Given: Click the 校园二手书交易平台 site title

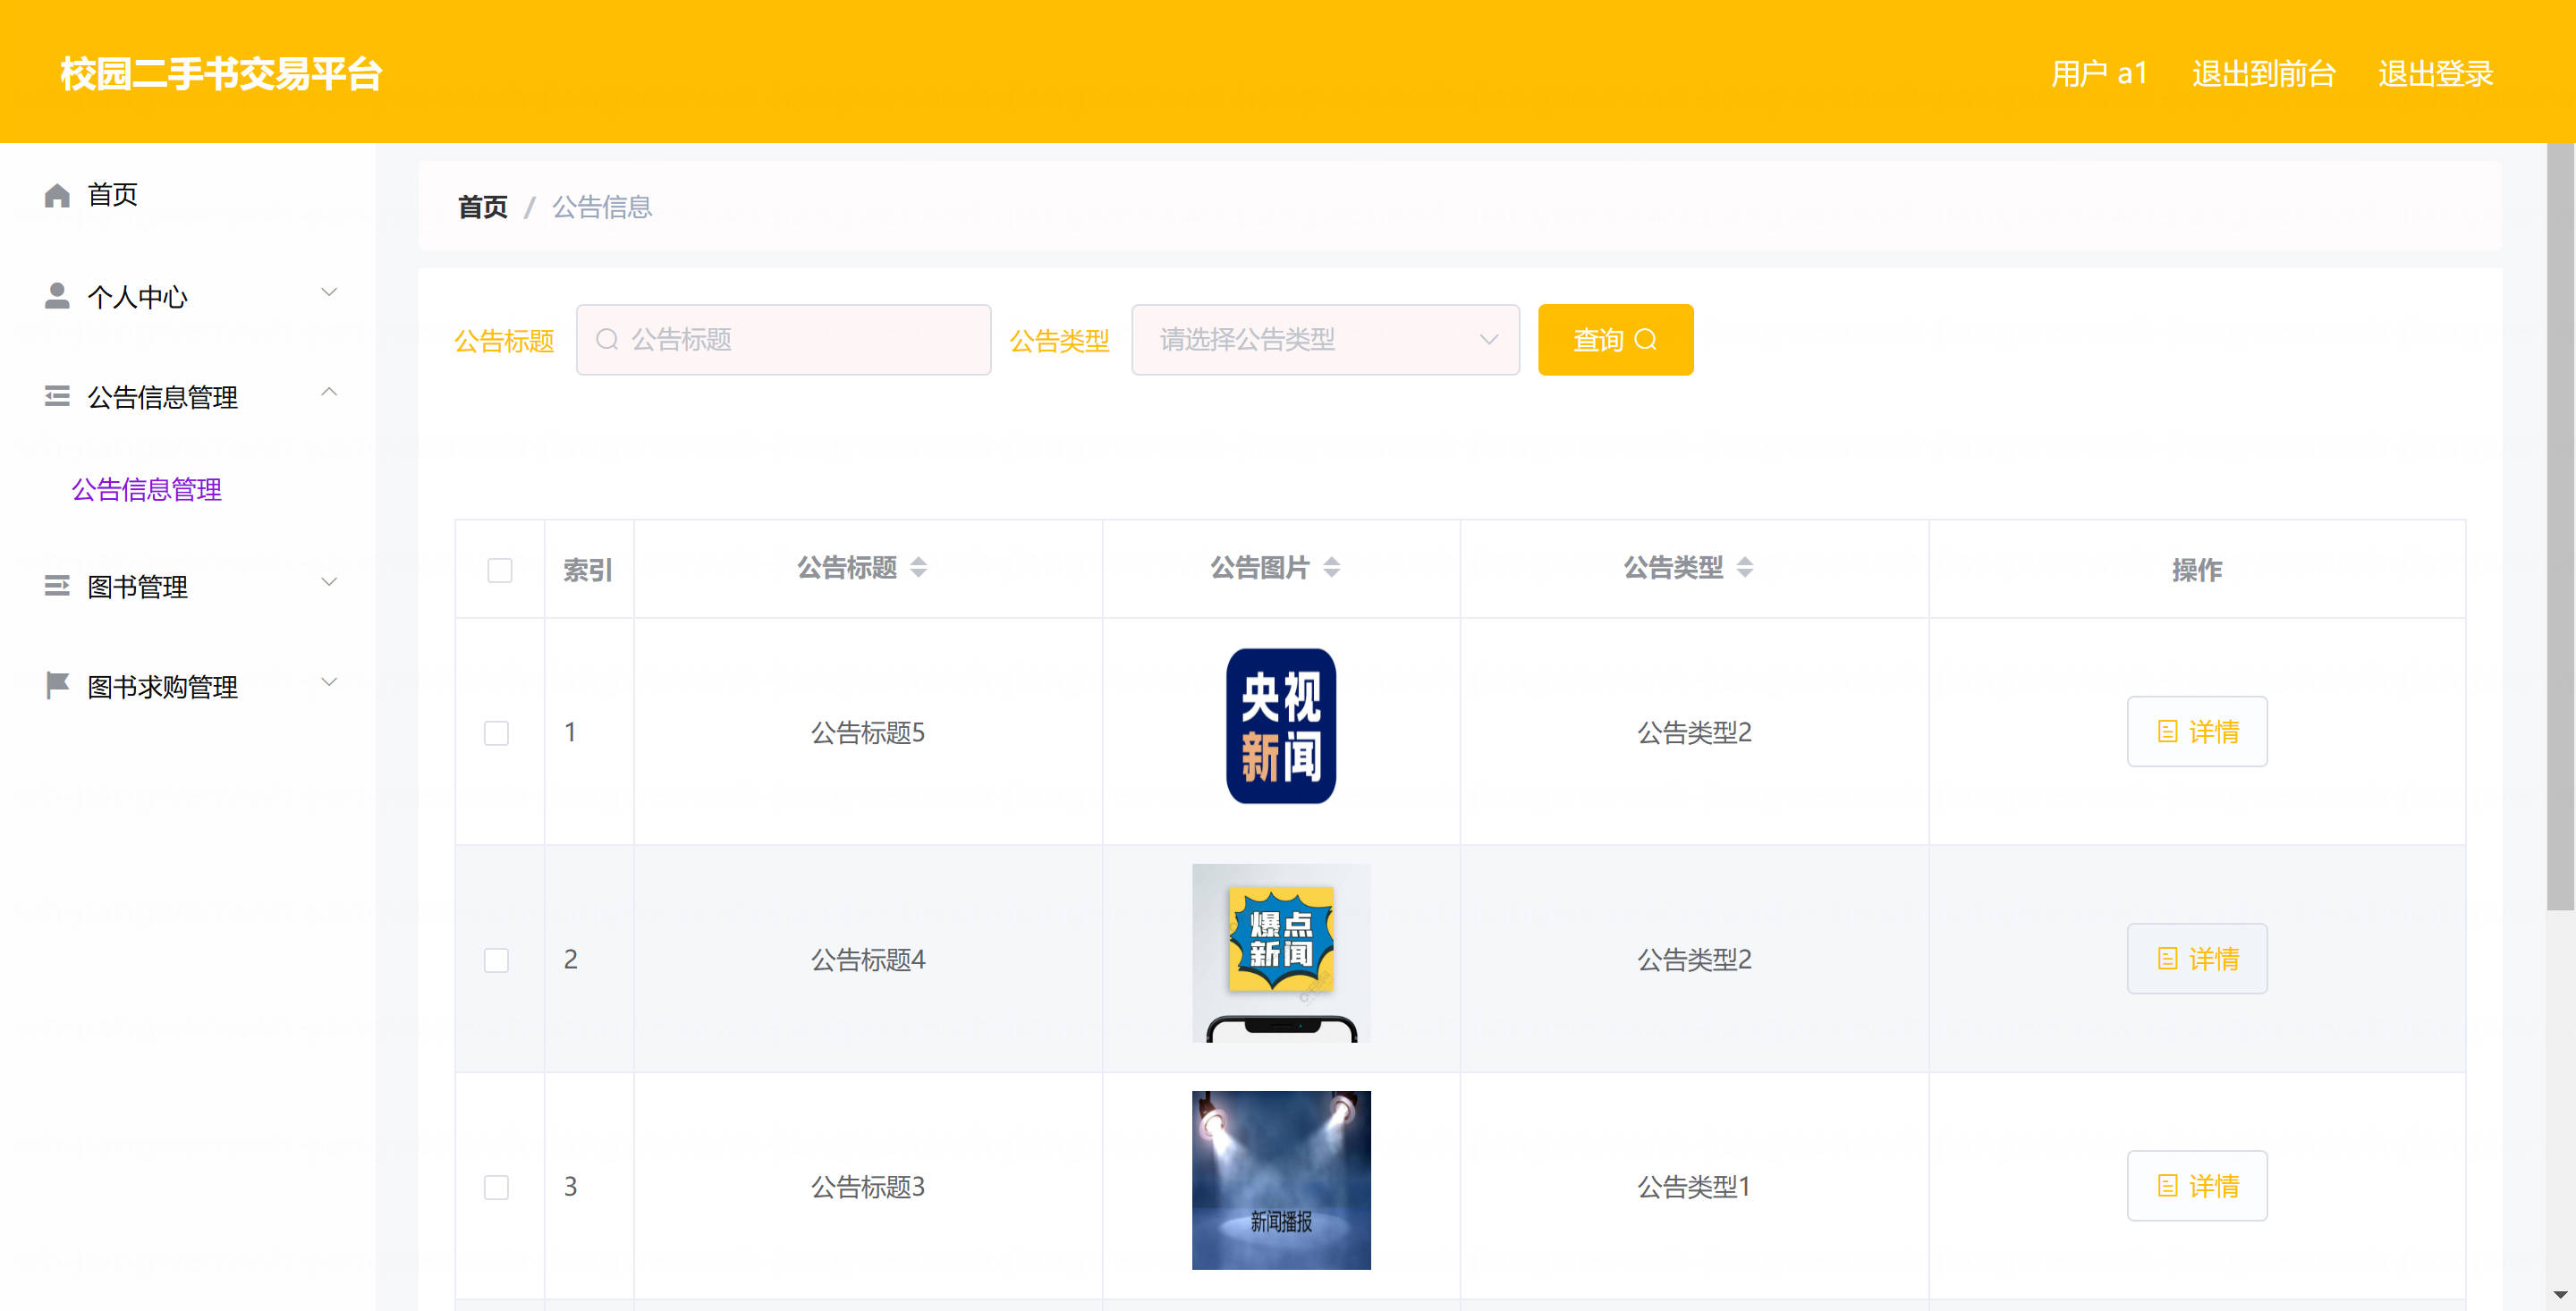Looking at the screenshot, I should click(221, 73).
